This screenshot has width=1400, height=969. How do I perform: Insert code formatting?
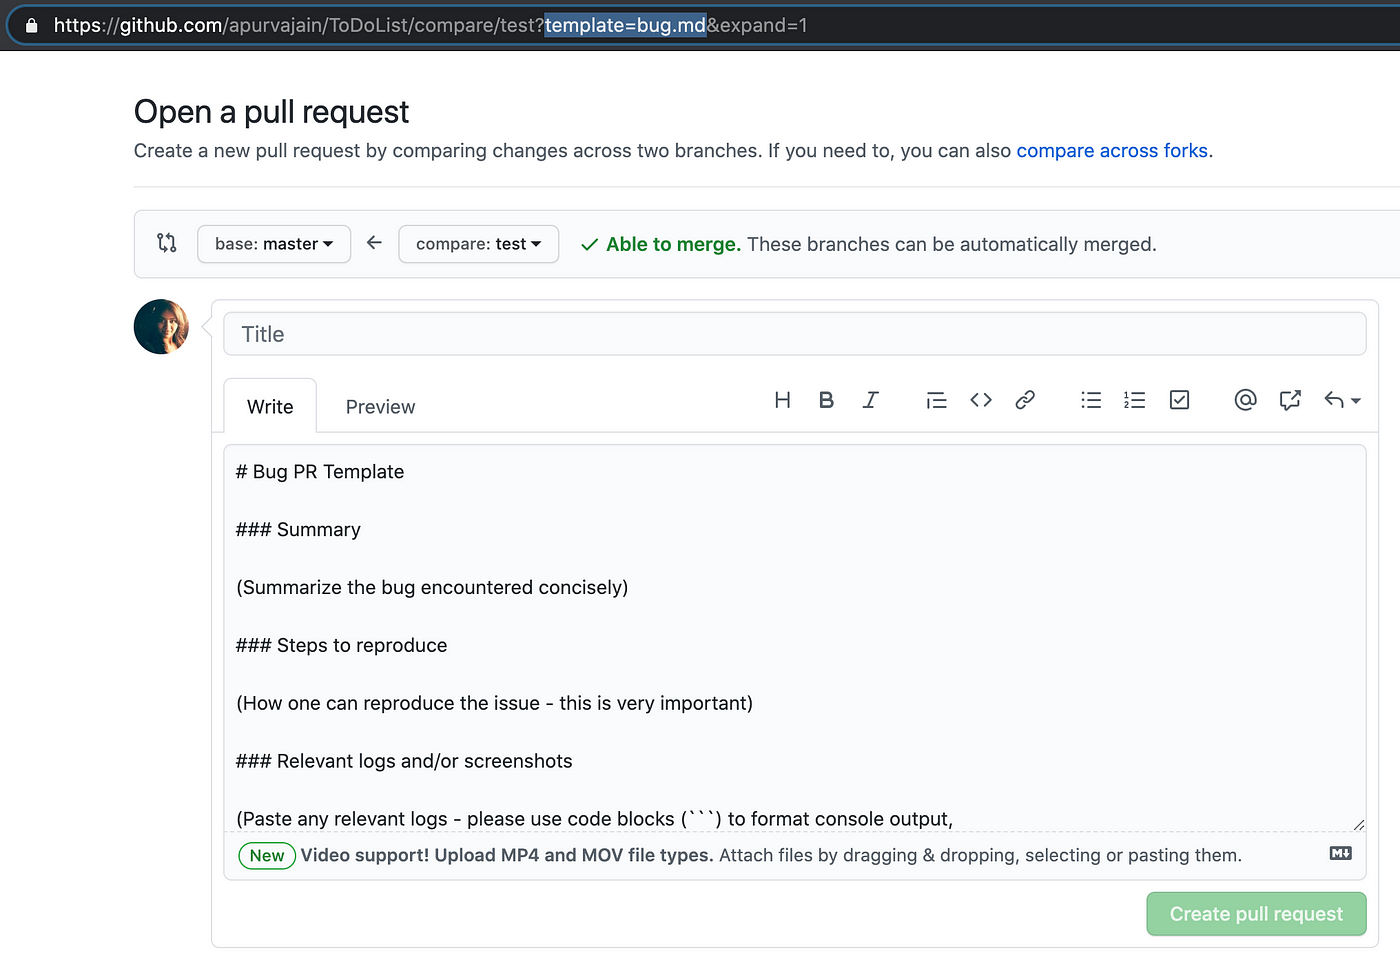pos(981,400)
